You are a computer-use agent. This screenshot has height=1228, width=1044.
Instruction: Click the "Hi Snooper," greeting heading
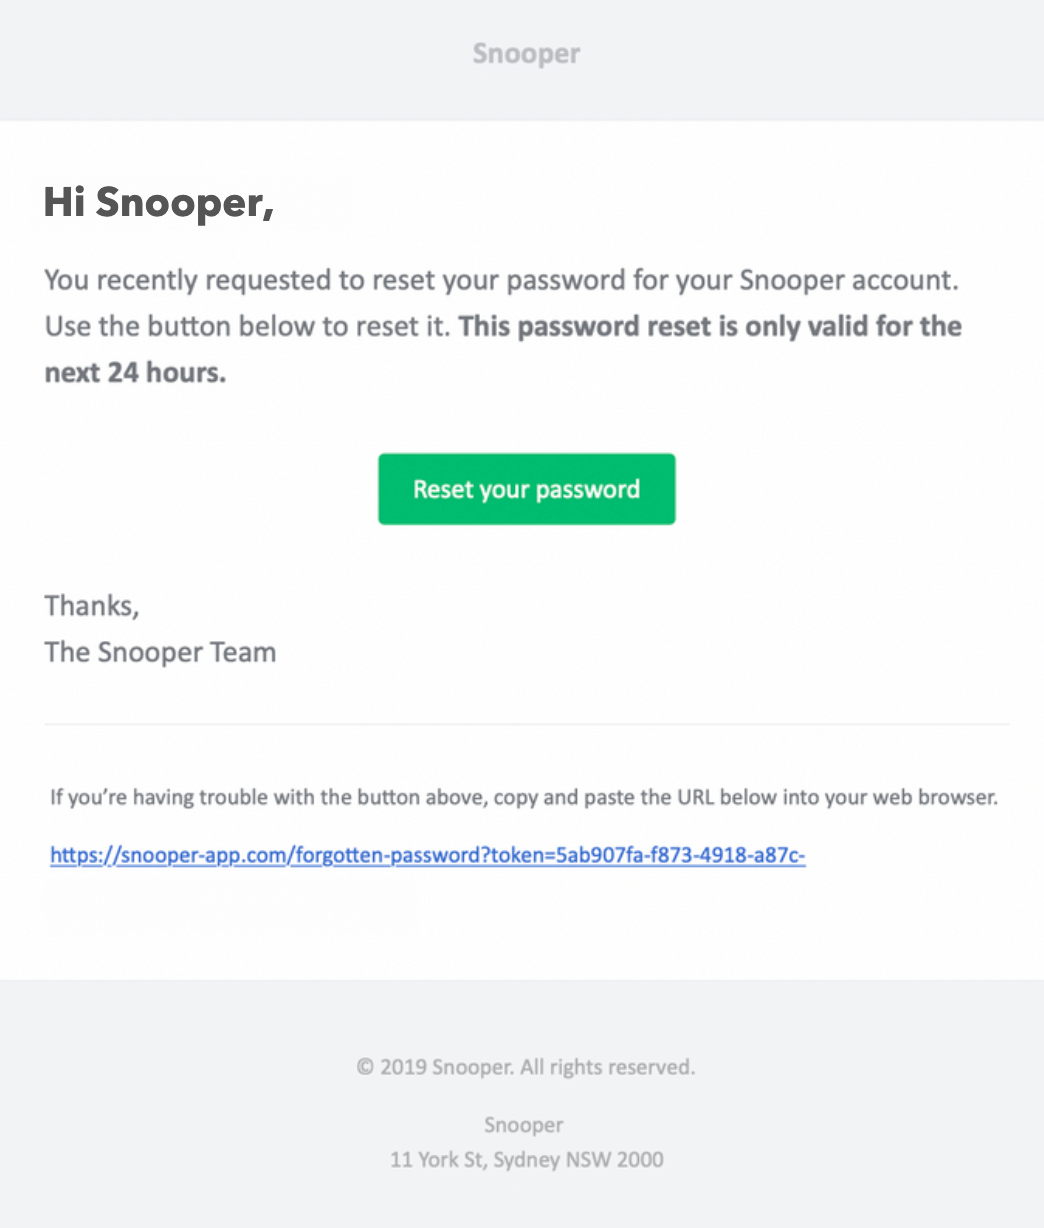[x=158, y=203]
